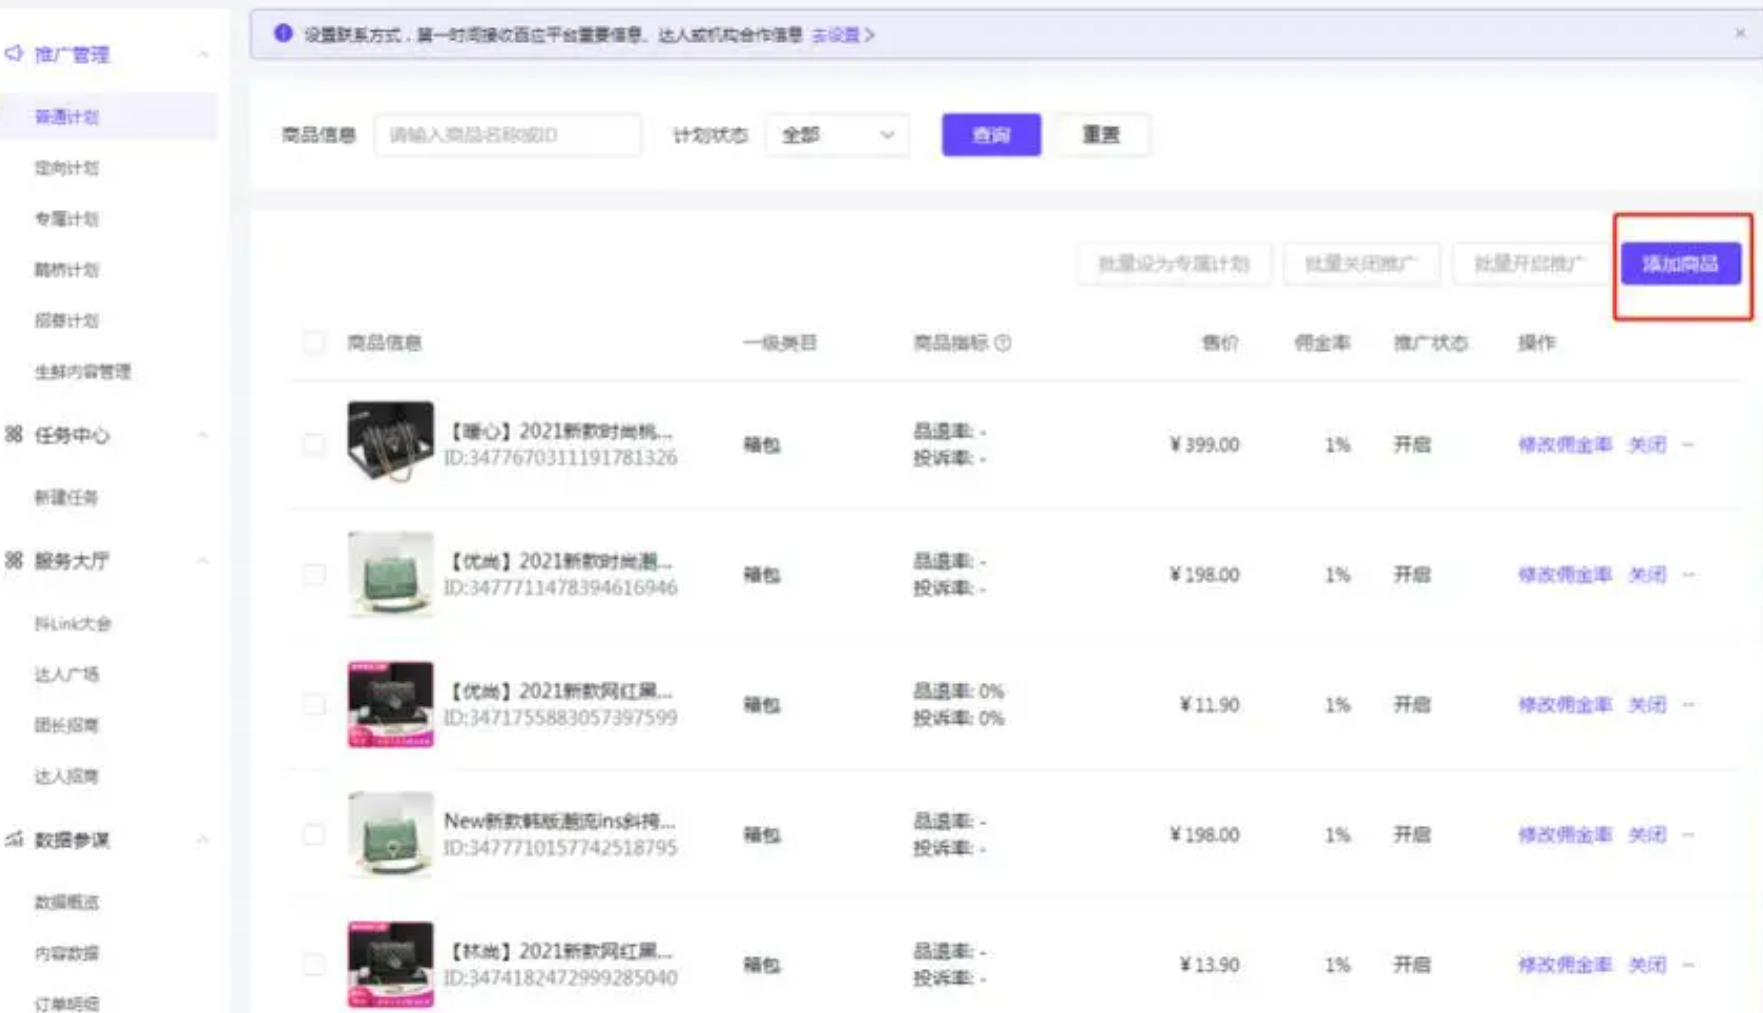Click the 添加商品 button
Screen dimensions: 1763x1013
[1681, 264]
